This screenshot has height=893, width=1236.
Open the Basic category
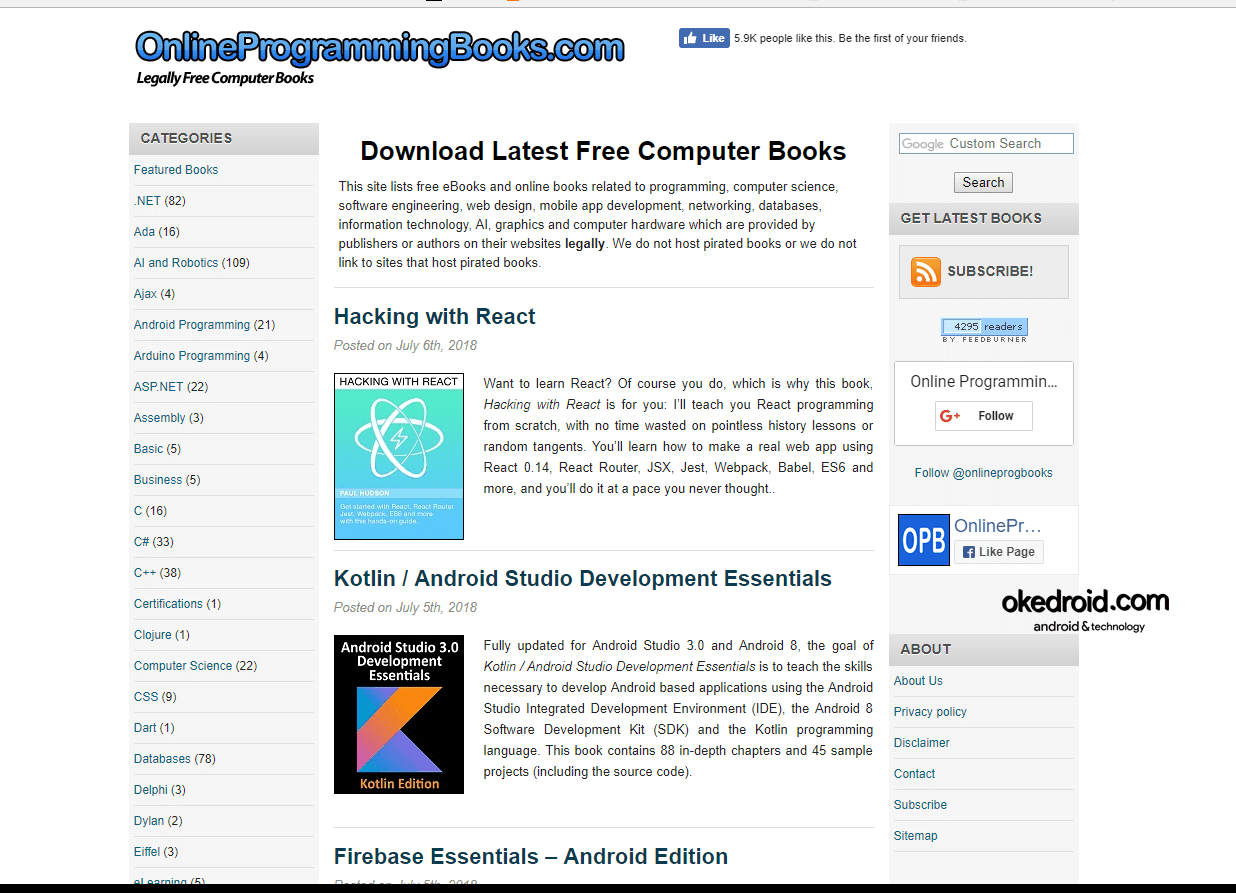point(148,449)
